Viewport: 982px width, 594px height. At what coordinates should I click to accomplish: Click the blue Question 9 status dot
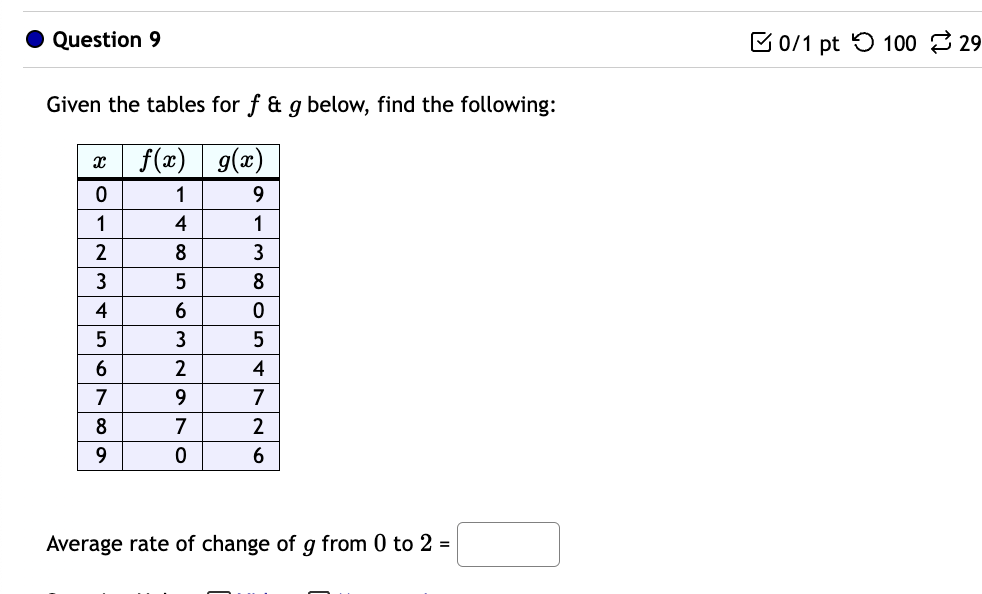pyautogui.click(x=36, y=40)
